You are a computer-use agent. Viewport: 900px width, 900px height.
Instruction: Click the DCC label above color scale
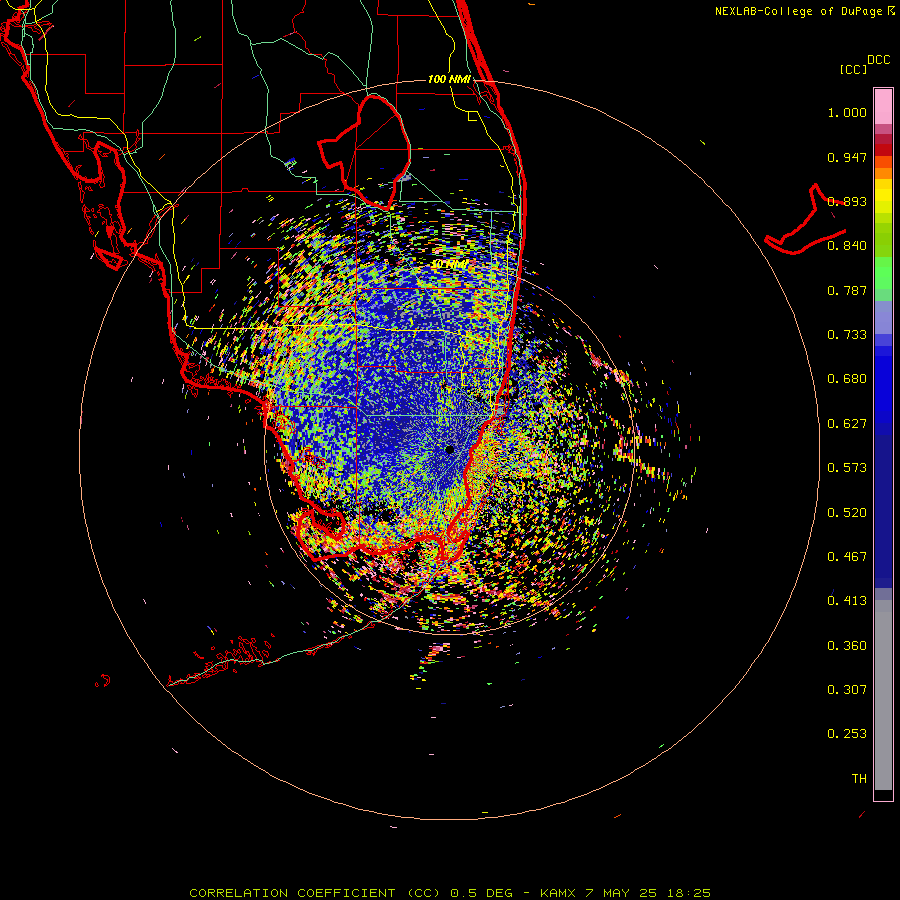click(878, 60)
